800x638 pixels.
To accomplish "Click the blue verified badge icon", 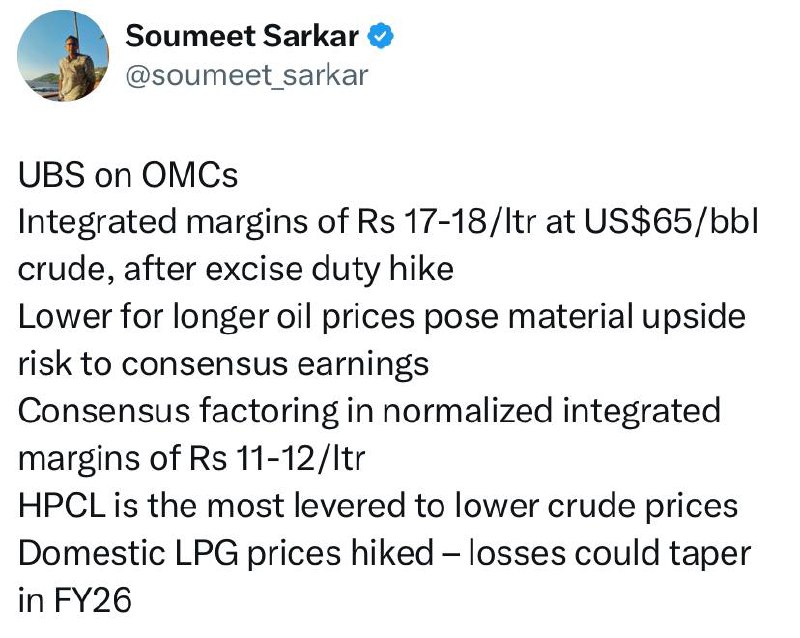I will click(x=381, y=36).
